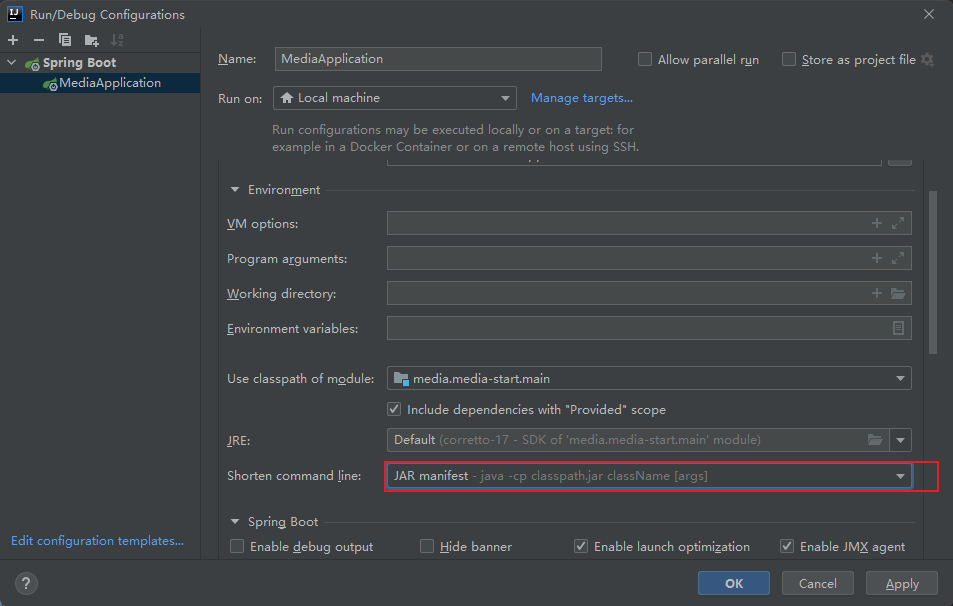The height and width of the screenshot is (606, 953).
Task: Expand the VM options field editor
Action: coord(898,224)
